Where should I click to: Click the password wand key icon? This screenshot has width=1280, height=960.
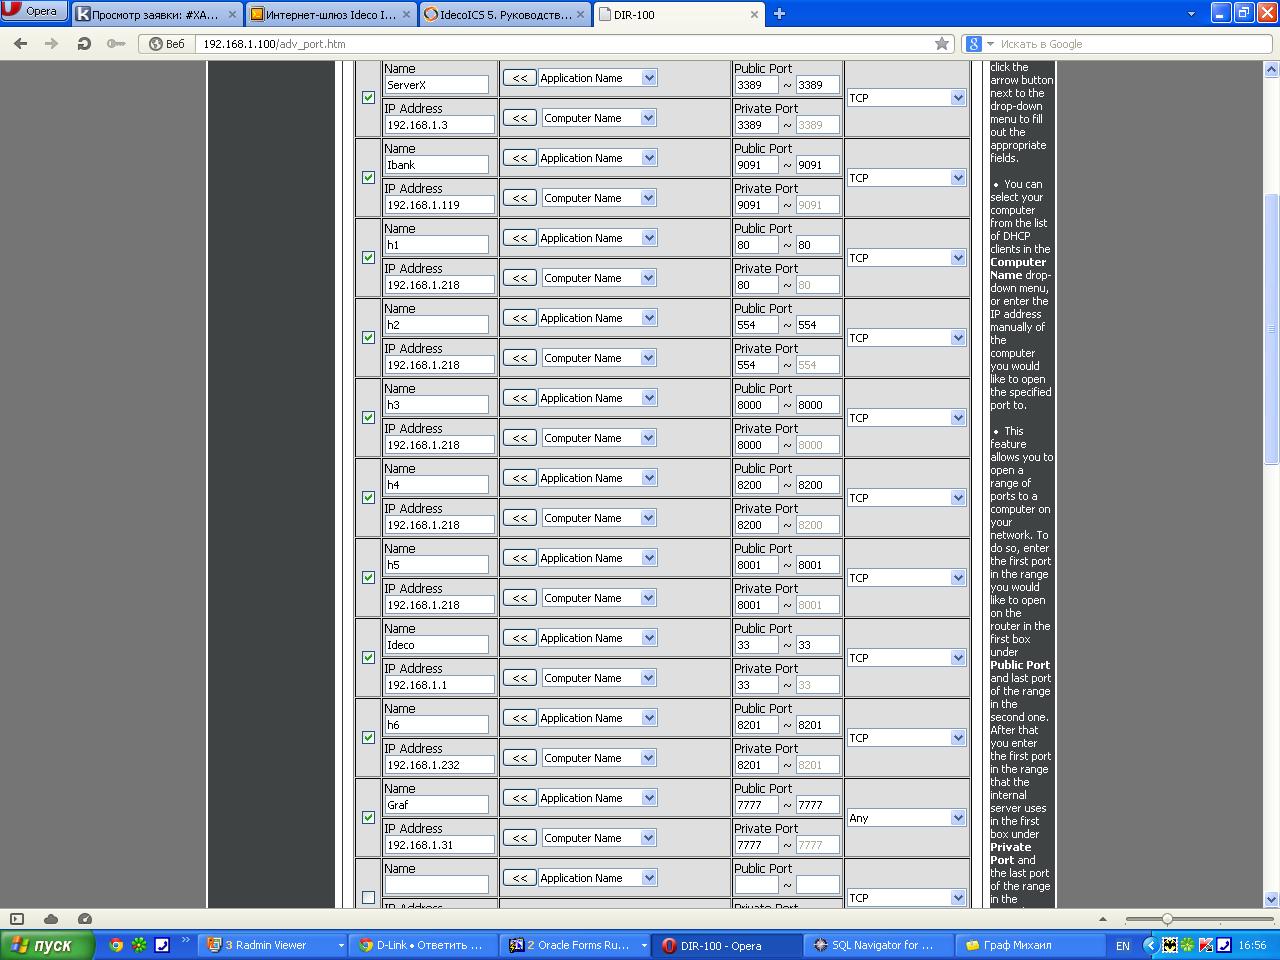pyautogui.click(x=116, y=44)
